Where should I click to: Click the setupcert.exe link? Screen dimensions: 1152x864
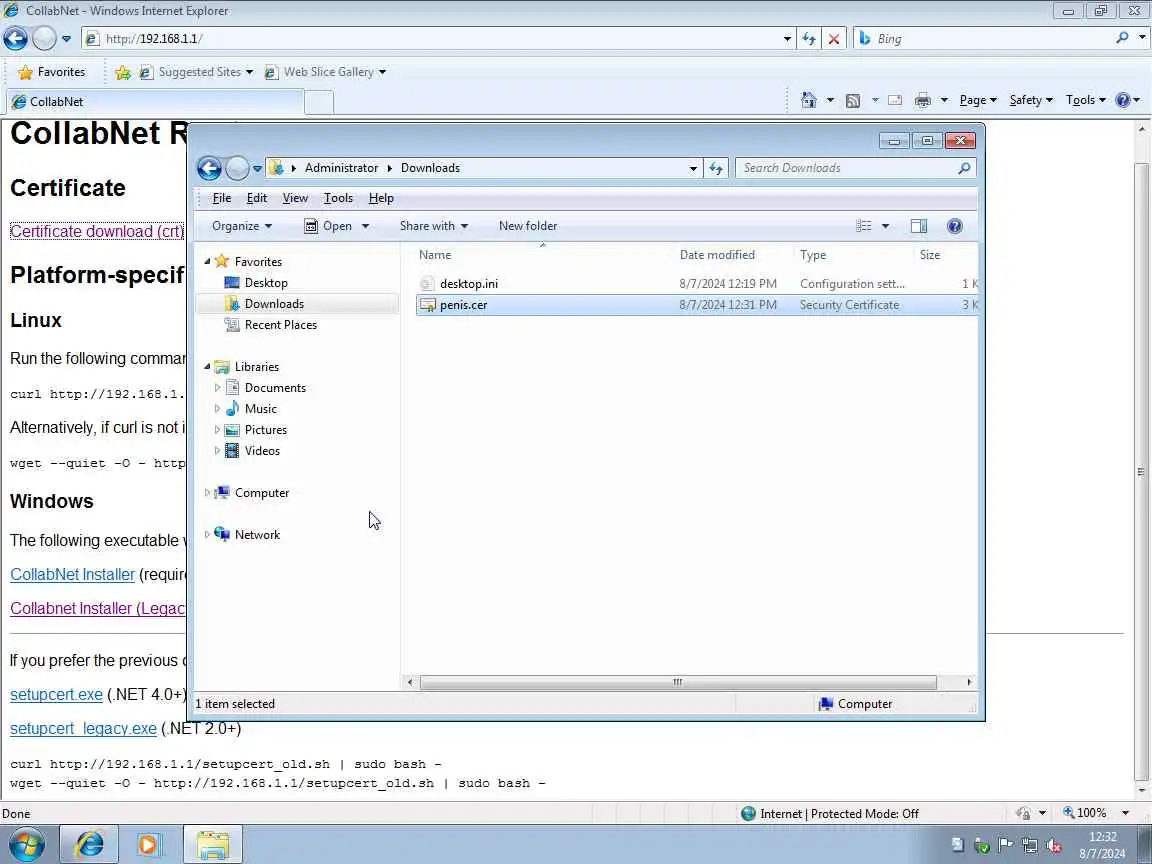click(x=57, y=694)
